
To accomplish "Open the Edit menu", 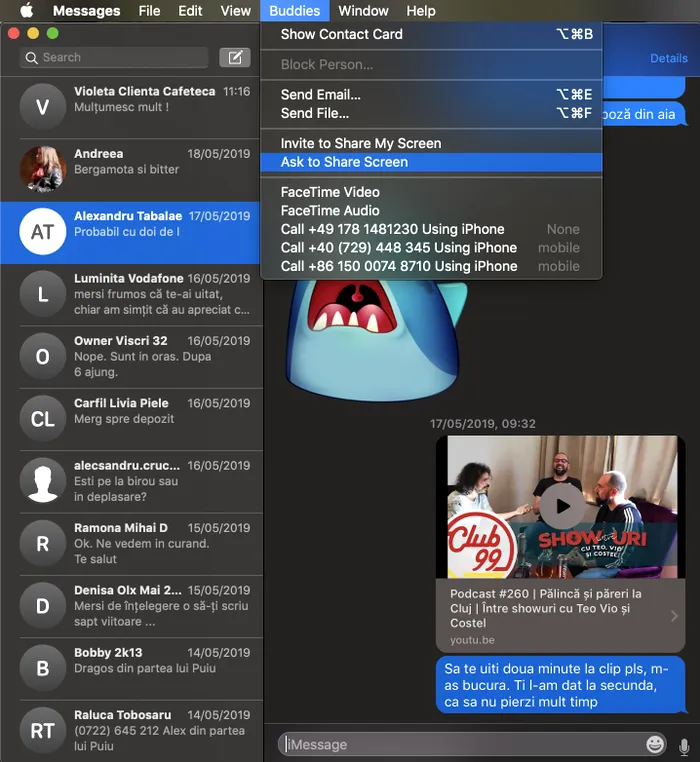I will point(190,11).
